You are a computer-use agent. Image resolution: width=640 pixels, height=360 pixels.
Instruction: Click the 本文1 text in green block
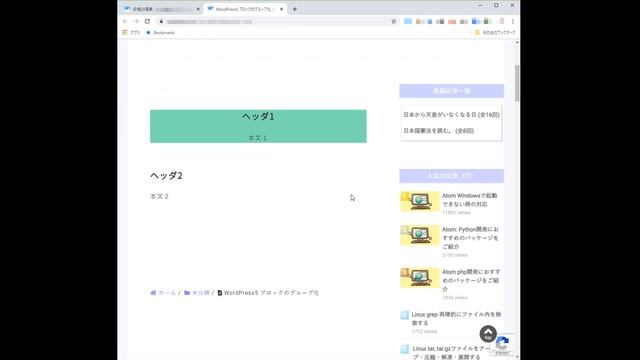tap(258, 138)
